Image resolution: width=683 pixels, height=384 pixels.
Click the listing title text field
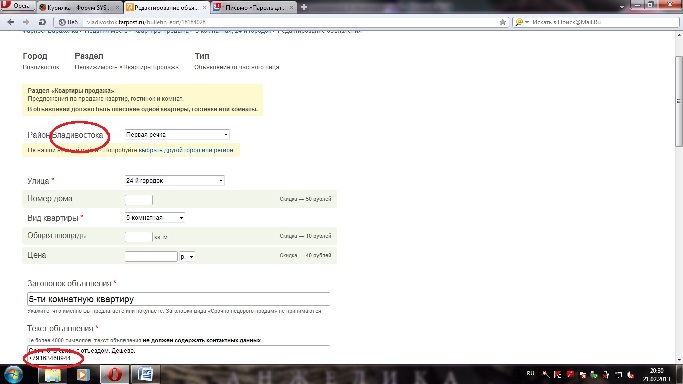click(178, 299)
